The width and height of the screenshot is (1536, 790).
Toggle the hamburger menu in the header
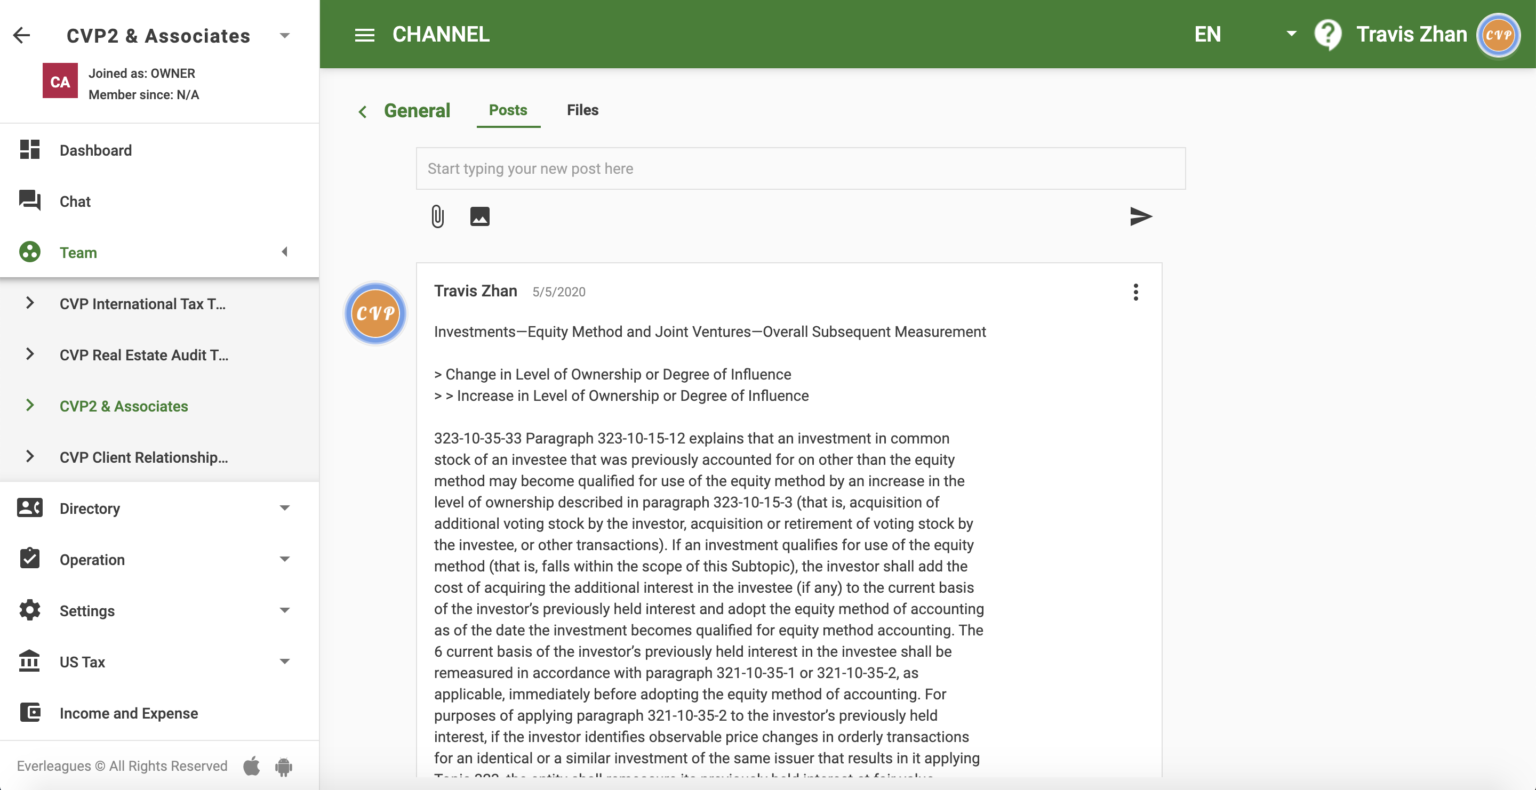click(x=365, y=35)
